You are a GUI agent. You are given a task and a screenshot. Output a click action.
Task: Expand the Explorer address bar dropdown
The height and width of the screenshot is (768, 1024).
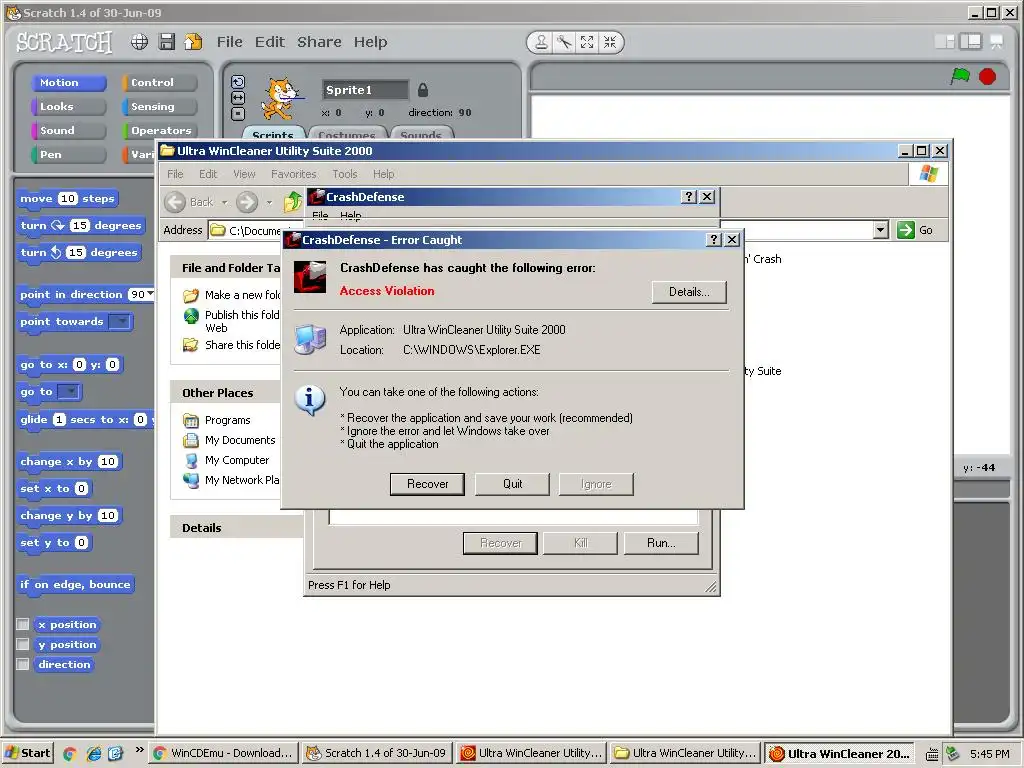(x=881, y=230)
